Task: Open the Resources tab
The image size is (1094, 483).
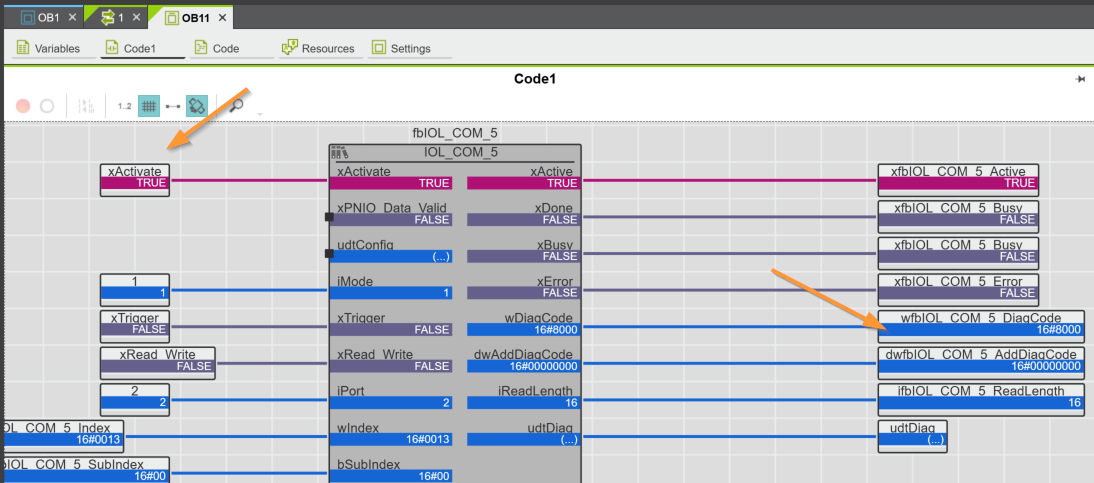Action: [x=318, y=48]
